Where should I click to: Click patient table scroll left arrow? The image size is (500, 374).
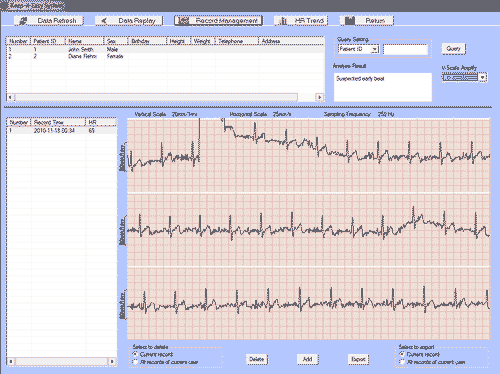click(x=11, y=97)
